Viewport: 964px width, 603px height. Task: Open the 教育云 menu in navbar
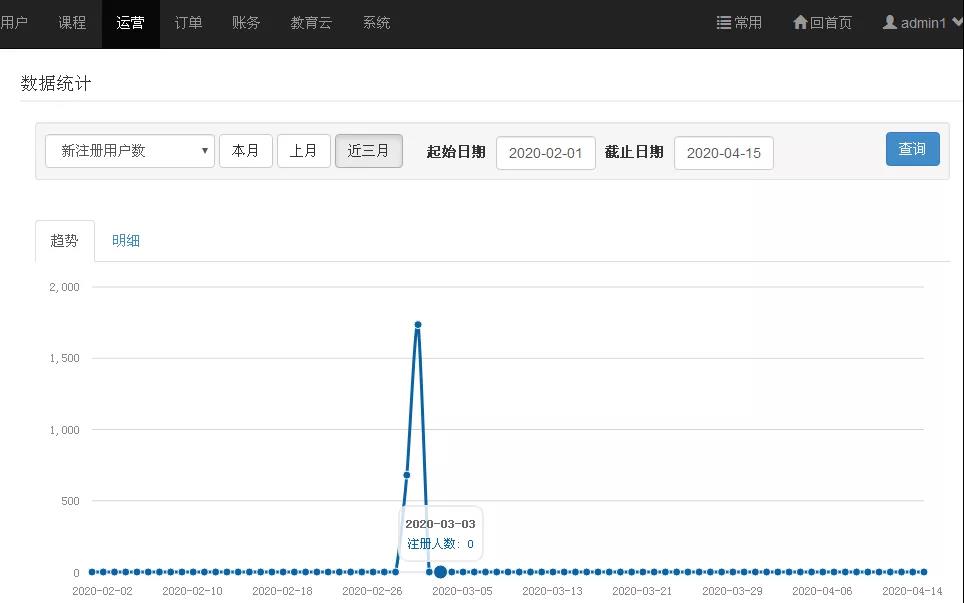pos(311,23)
